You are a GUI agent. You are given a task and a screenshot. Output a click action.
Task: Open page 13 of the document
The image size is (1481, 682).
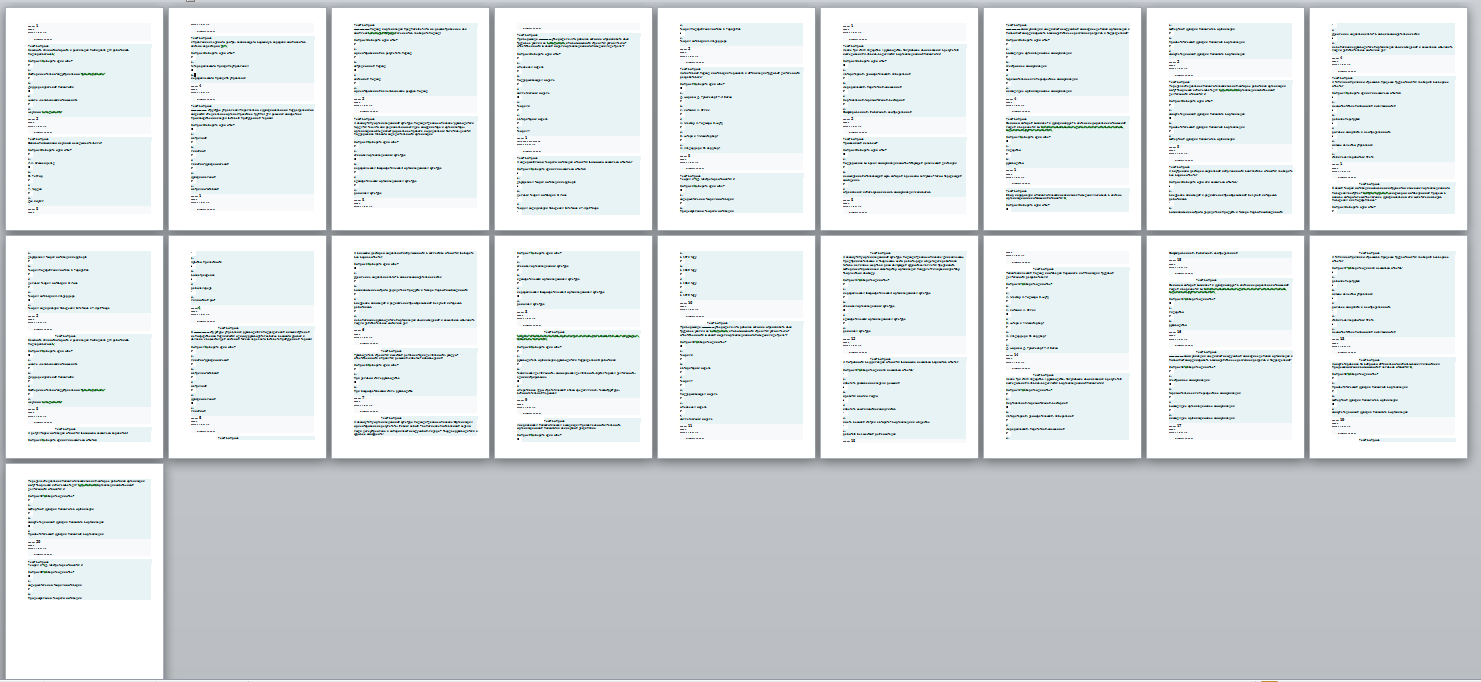point(573,347)
